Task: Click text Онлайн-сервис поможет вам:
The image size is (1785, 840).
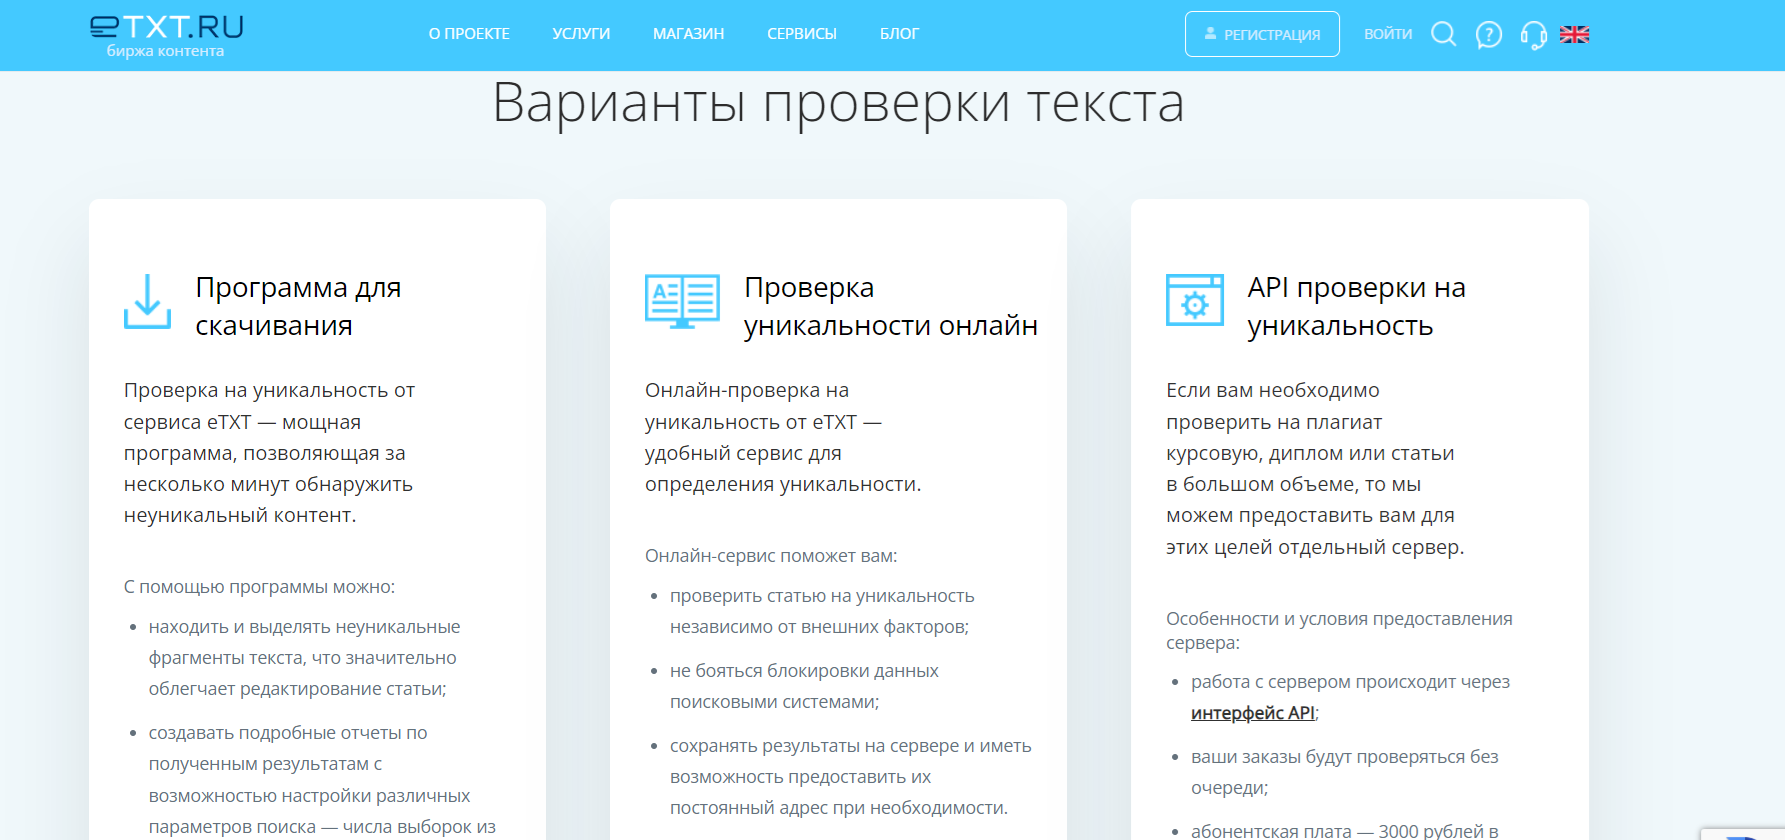Action: [x=771, y=556]
